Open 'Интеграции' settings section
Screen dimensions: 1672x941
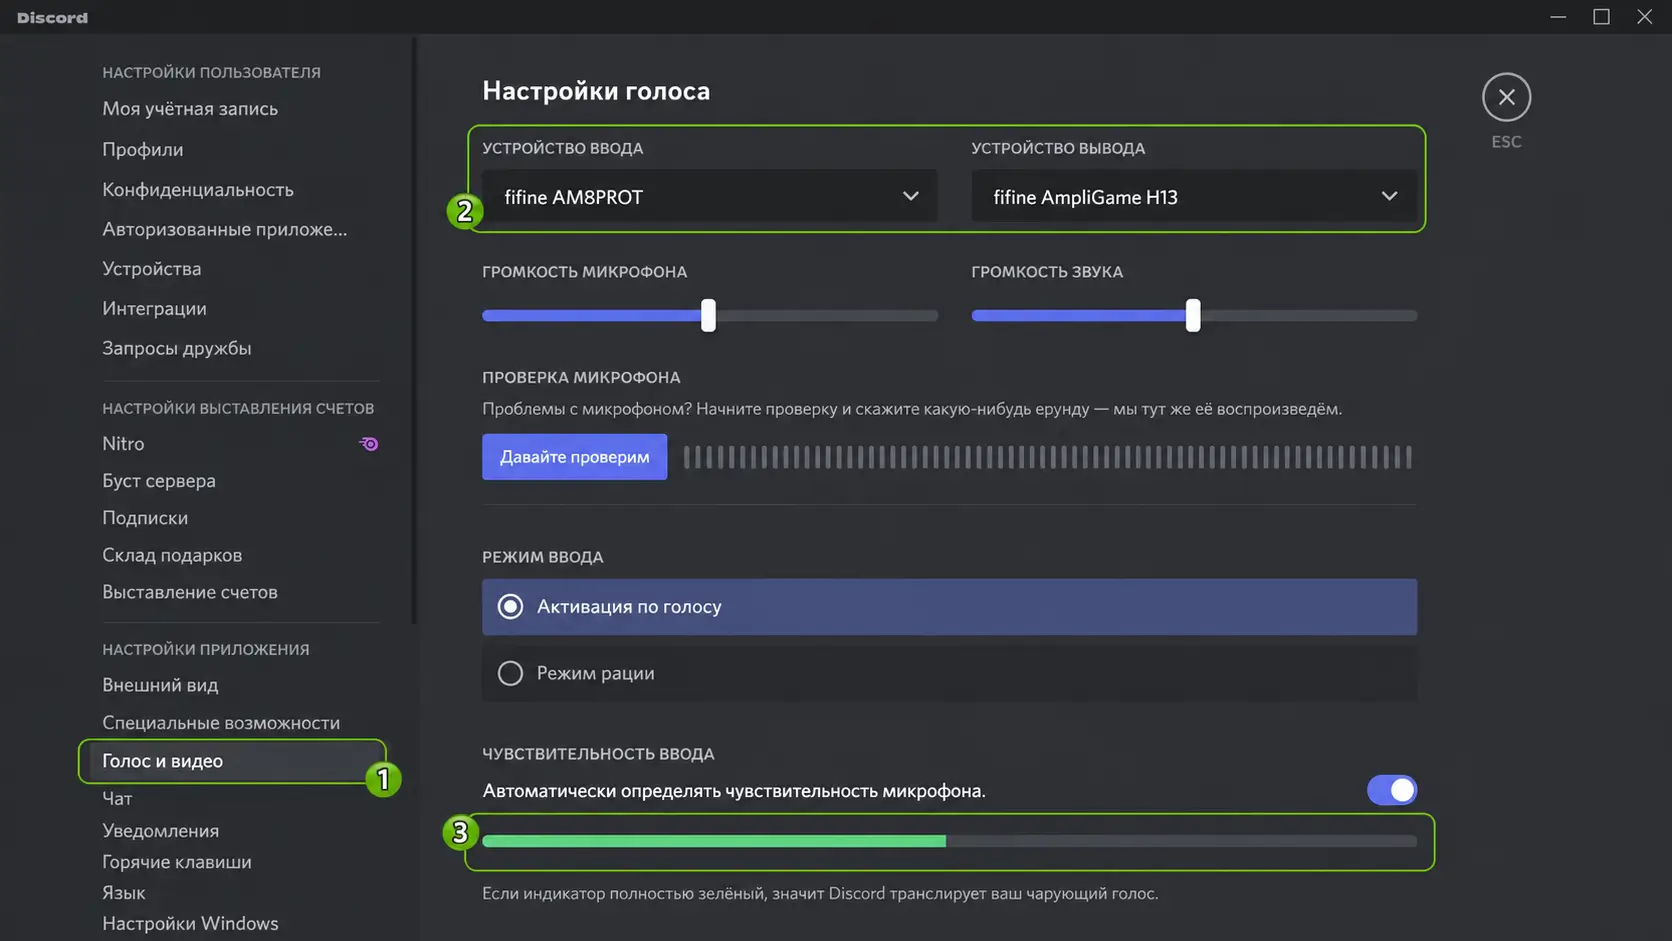click(155, 309)
